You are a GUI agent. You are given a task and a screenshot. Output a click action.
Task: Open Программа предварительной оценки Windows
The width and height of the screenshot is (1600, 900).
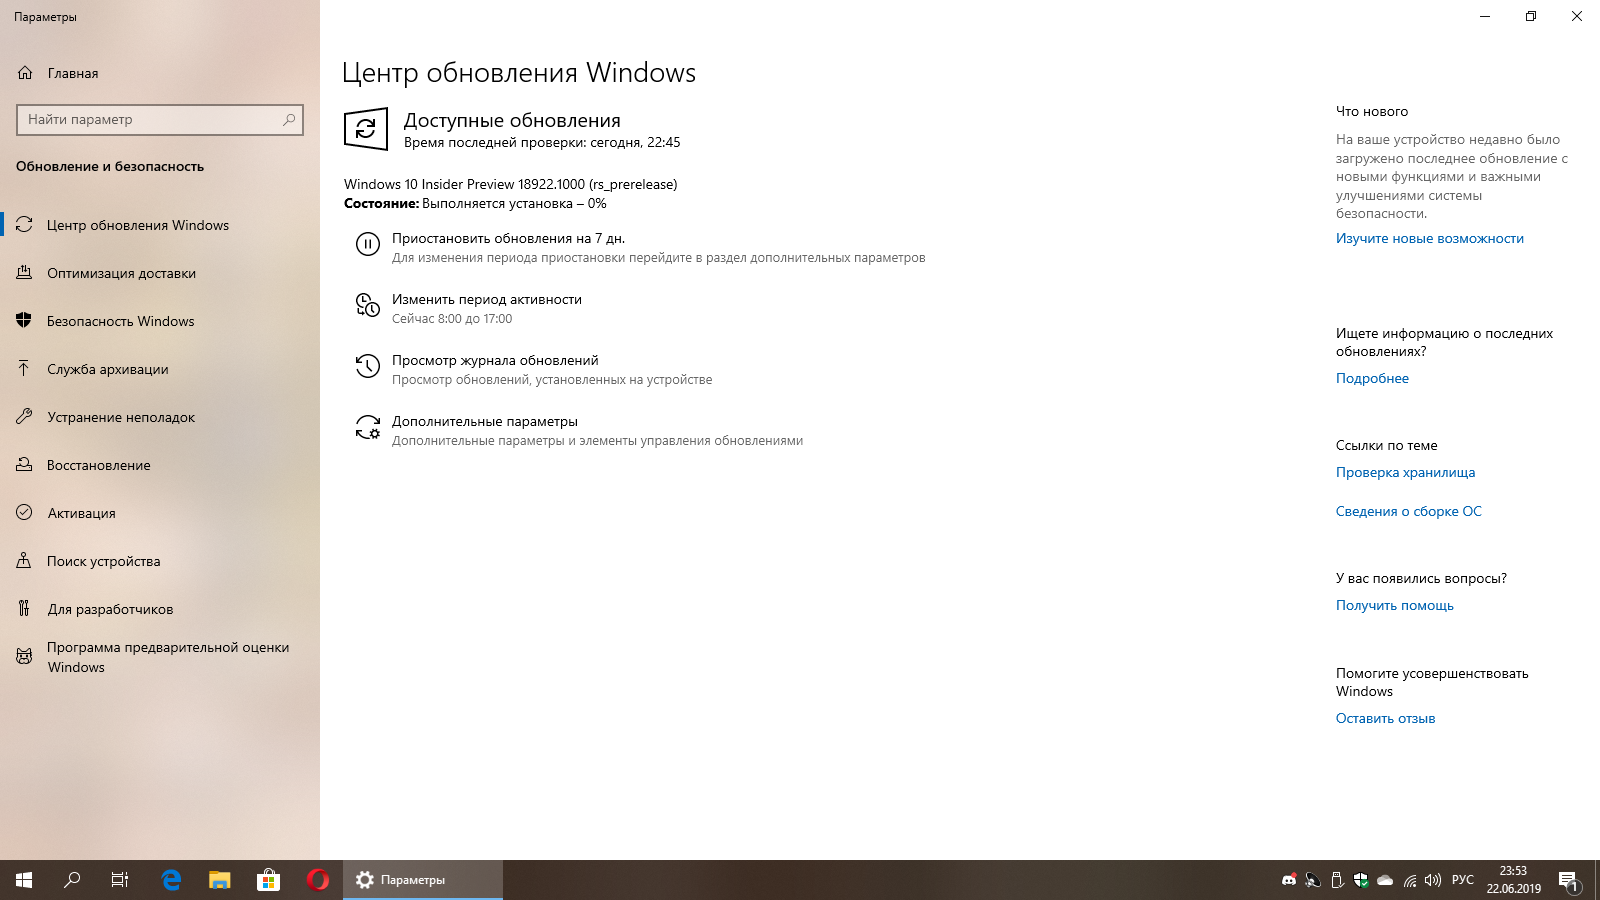(x=160, y=657)
